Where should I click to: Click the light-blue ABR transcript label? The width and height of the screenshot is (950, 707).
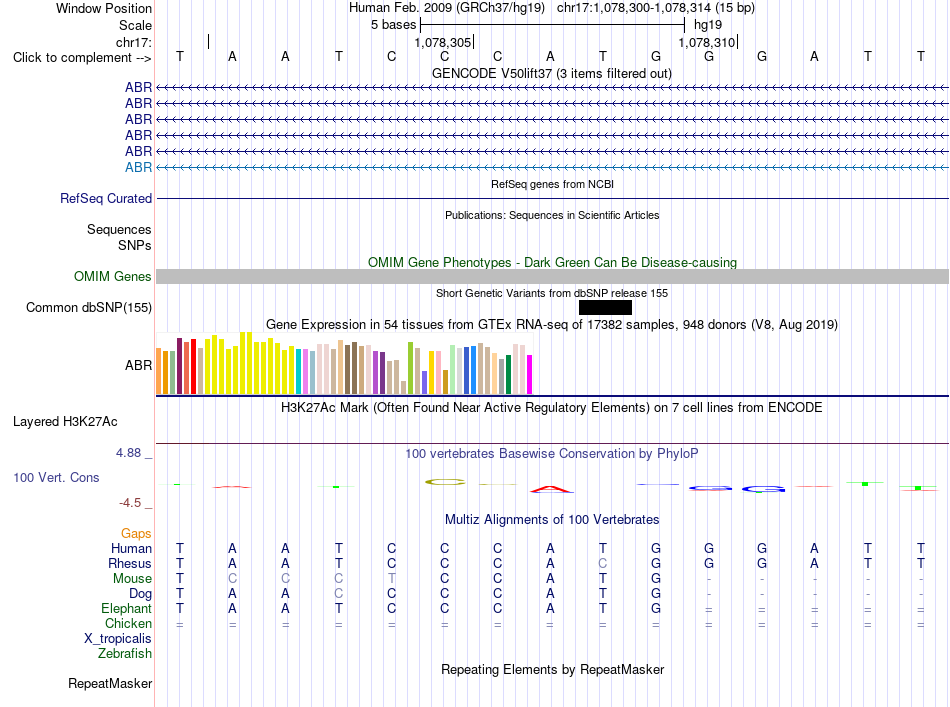[138, 167]
